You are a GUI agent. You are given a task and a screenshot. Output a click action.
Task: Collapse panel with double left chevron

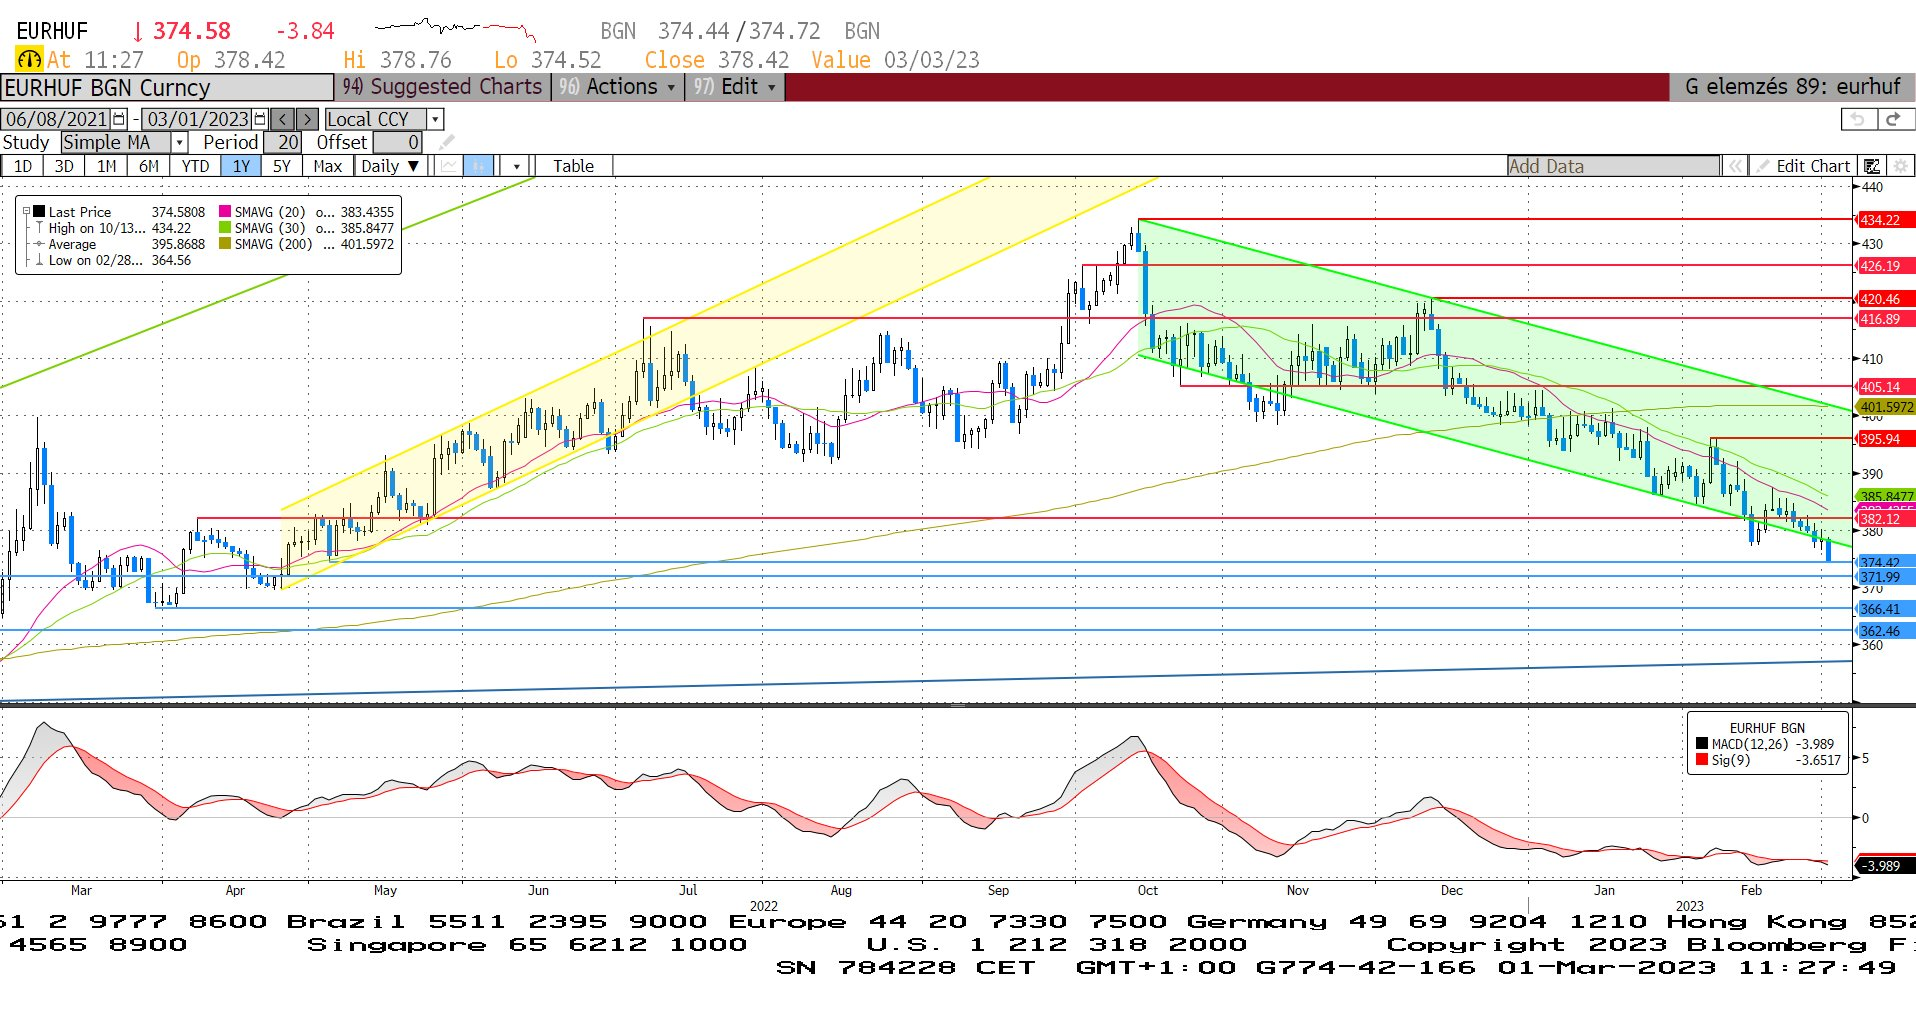click(1736, 166)
